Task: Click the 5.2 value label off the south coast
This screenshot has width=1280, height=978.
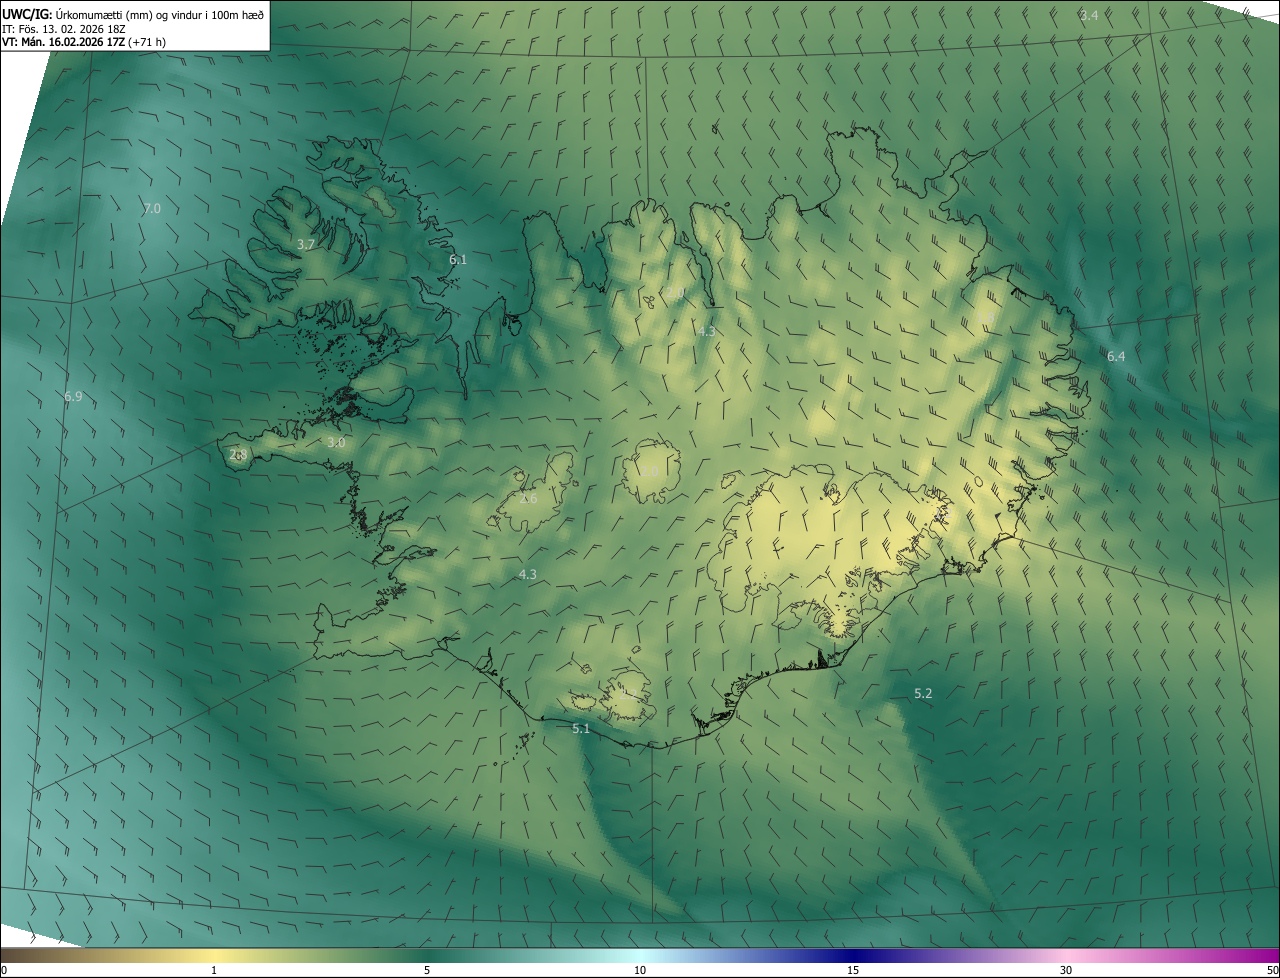Action: tap(923, 693)
